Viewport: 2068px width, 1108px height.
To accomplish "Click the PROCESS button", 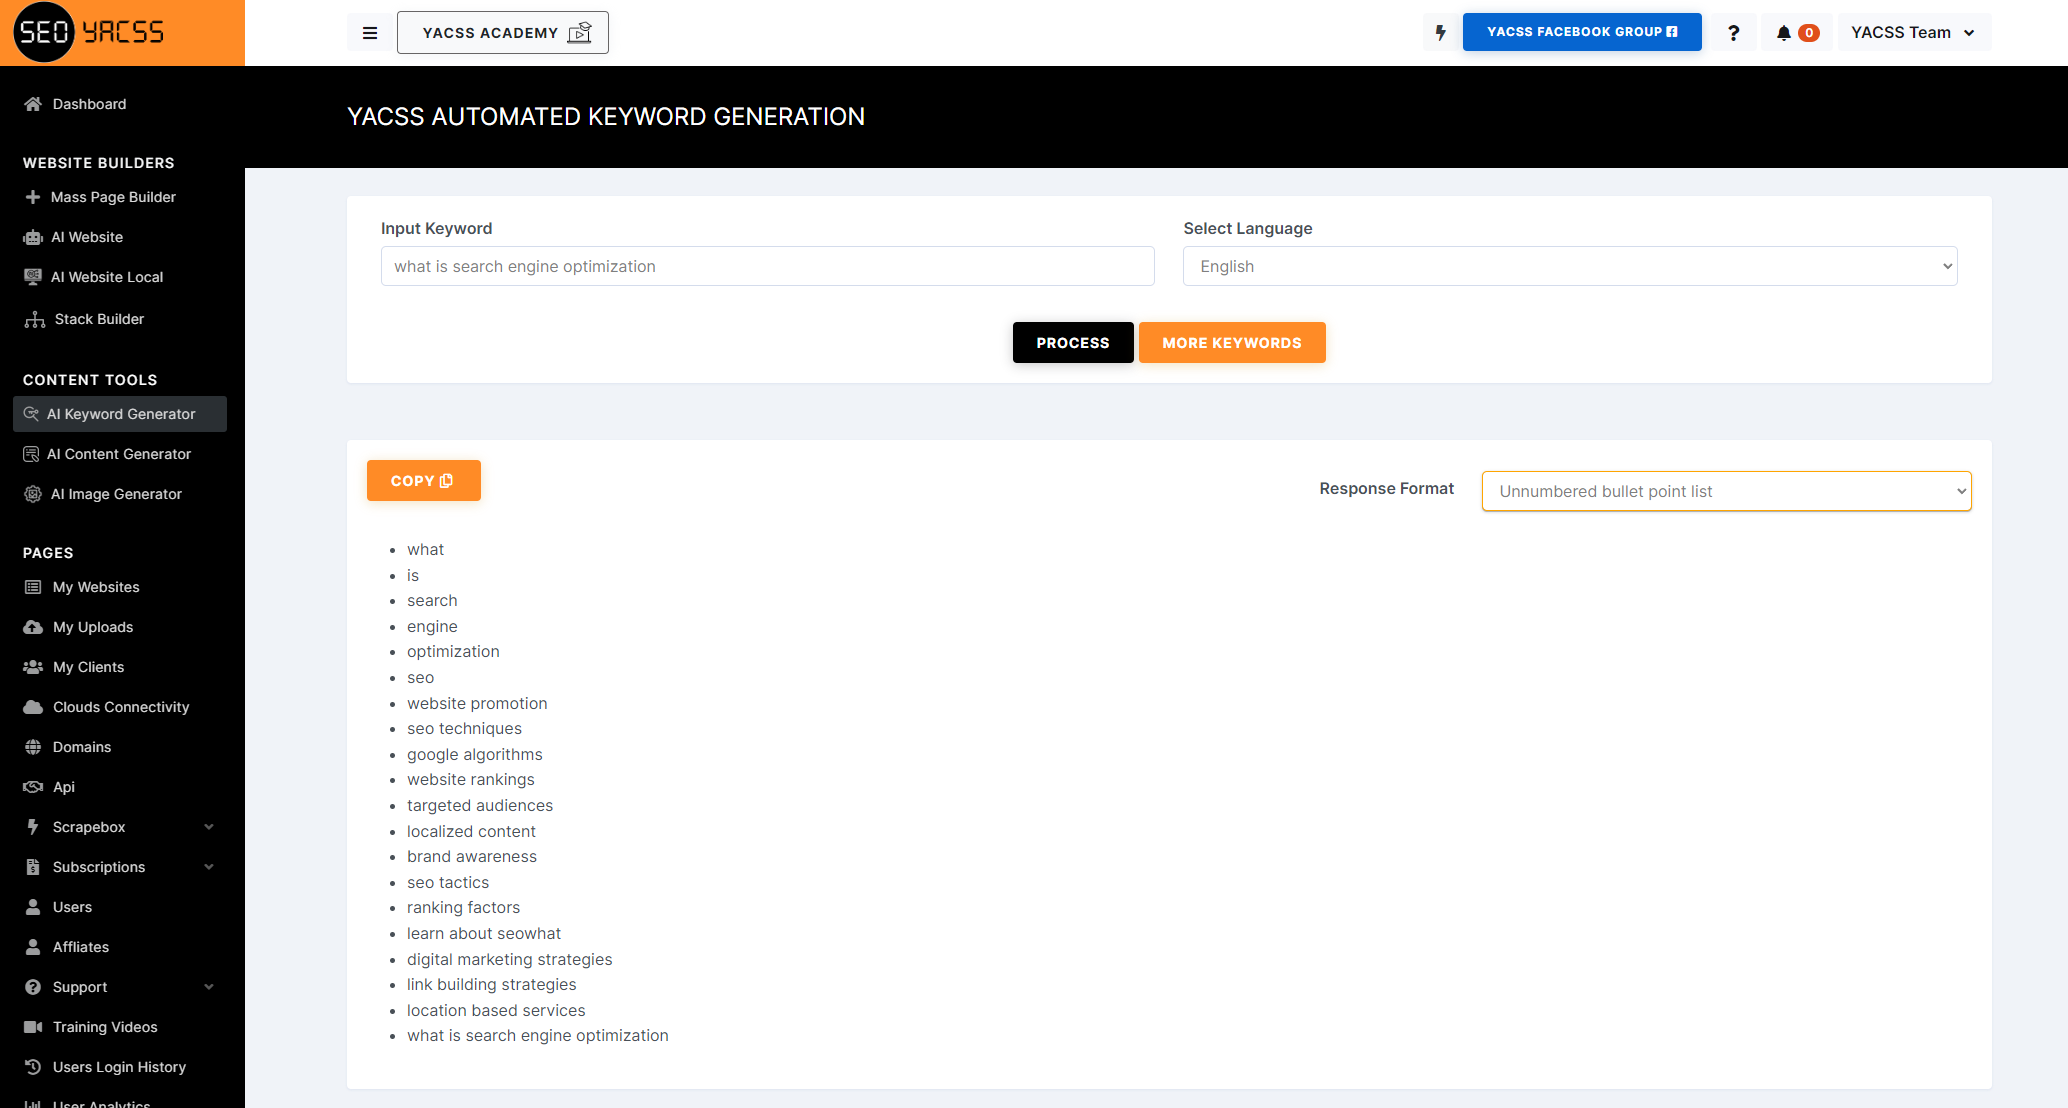I will tap(1073, 342).
